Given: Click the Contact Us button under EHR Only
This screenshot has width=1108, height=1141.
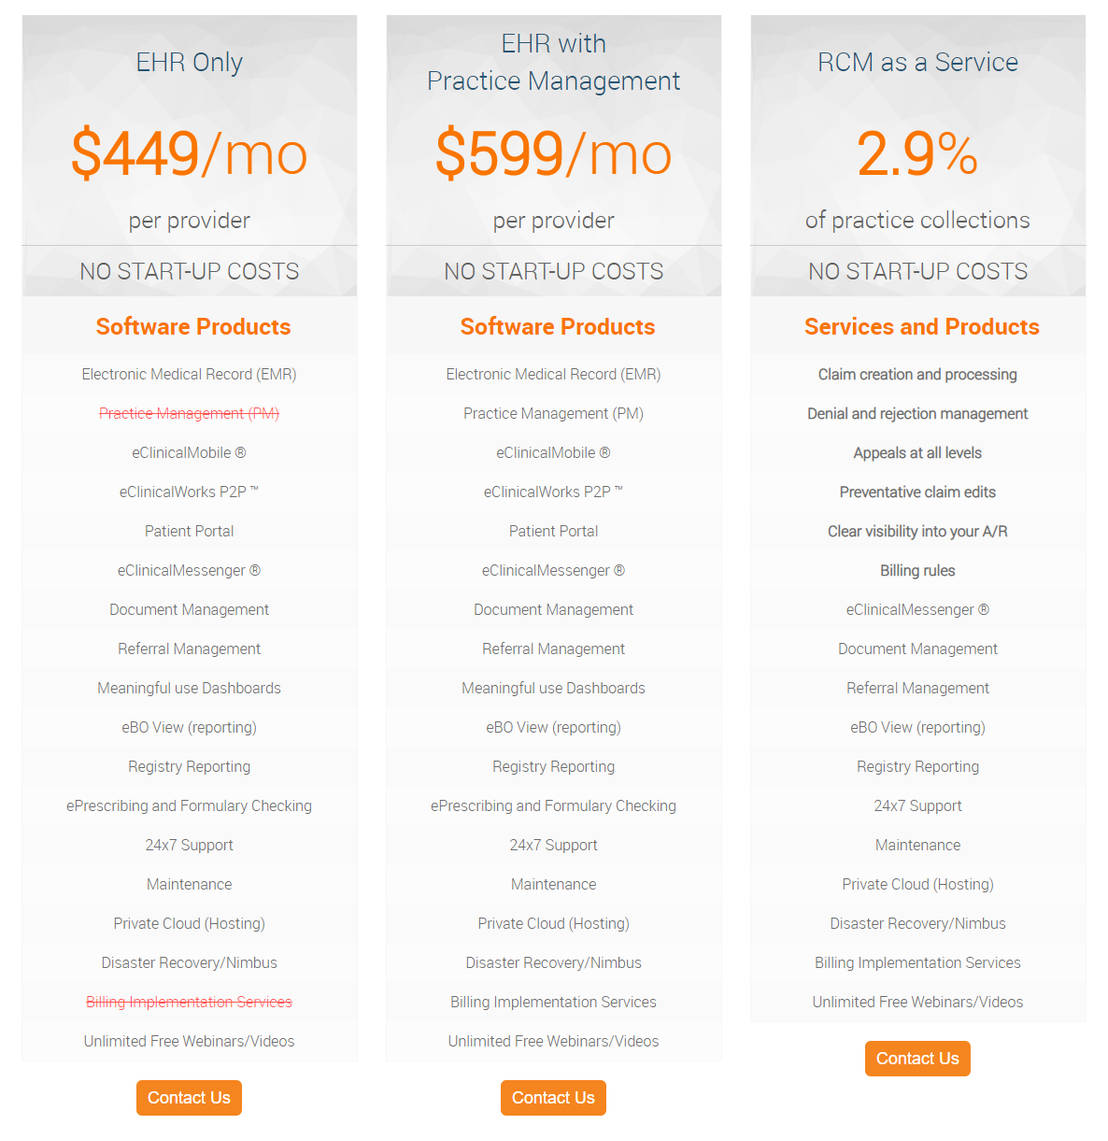Looking at the screenshot, I should (x=188, y=1097).
